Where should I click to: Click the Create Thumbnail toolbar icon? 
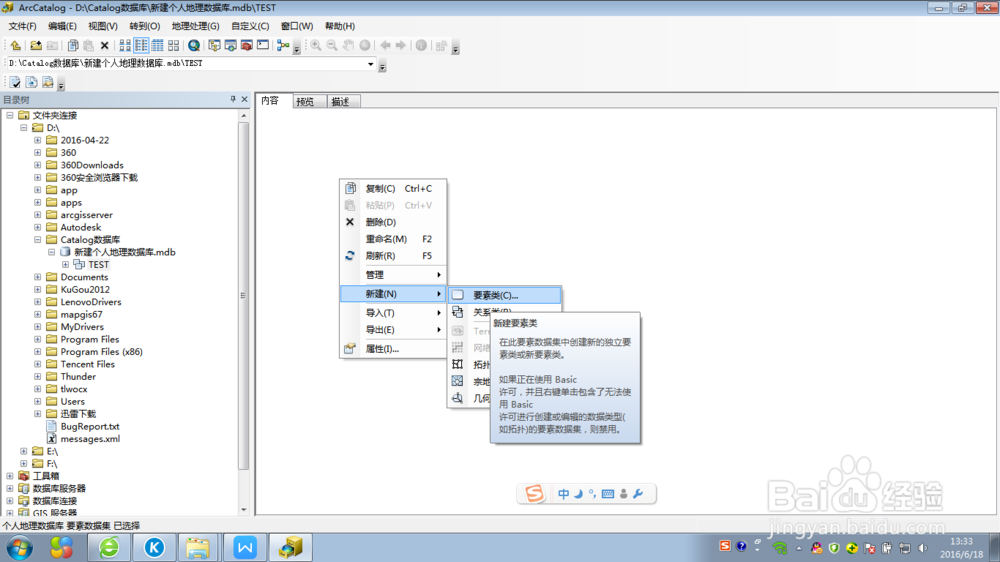(441, 46)
